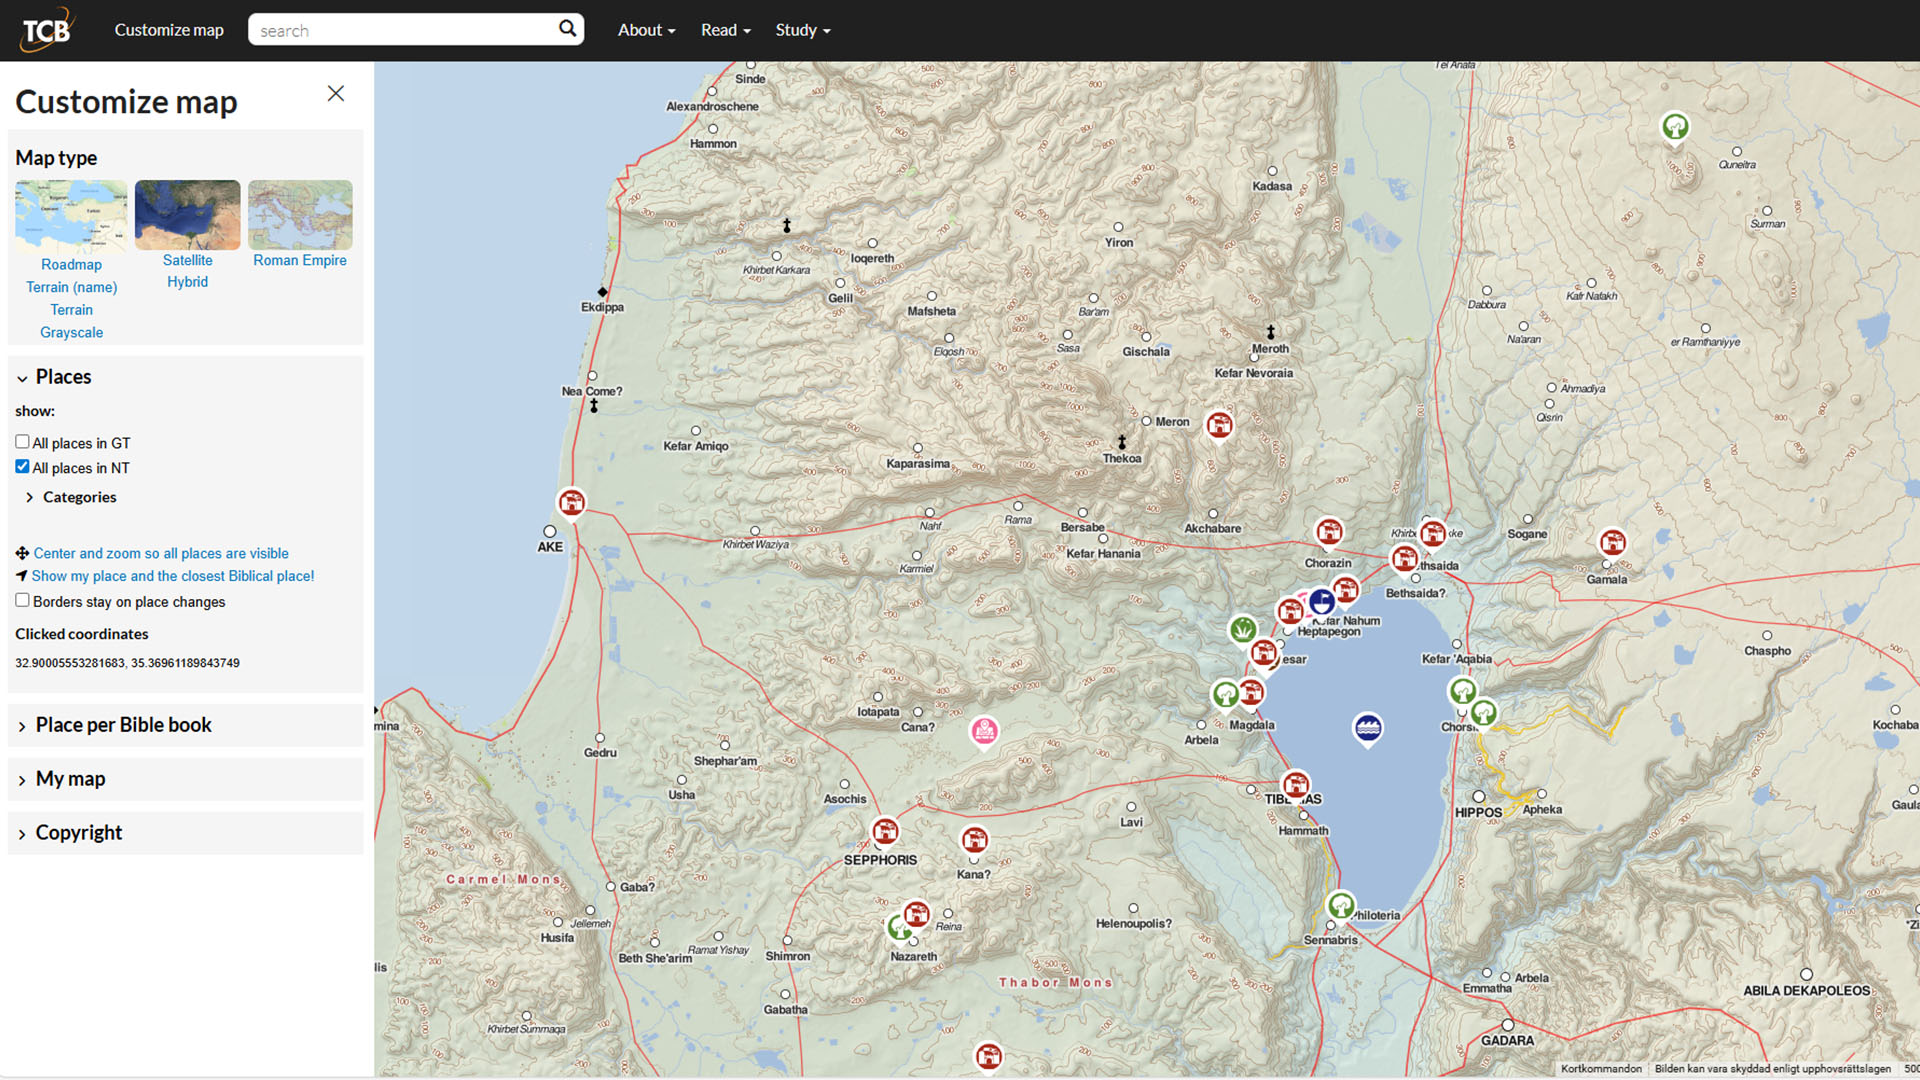The image size is (1920, 1080).
Task: Uncheck All places in NT
Action: (22, 467)
